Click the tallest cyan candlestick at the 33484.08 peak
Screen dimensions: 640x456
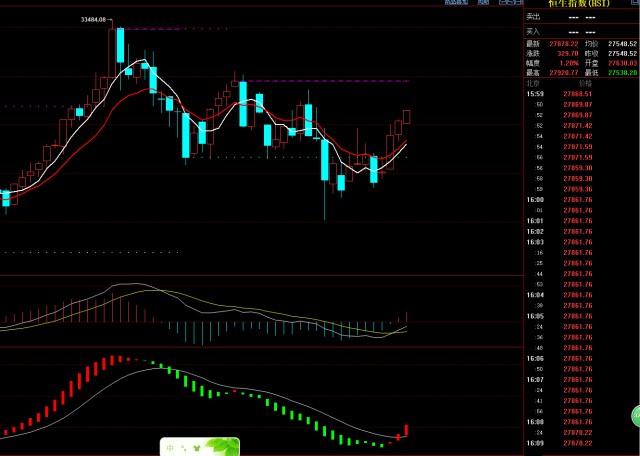[x=119, y=44]
